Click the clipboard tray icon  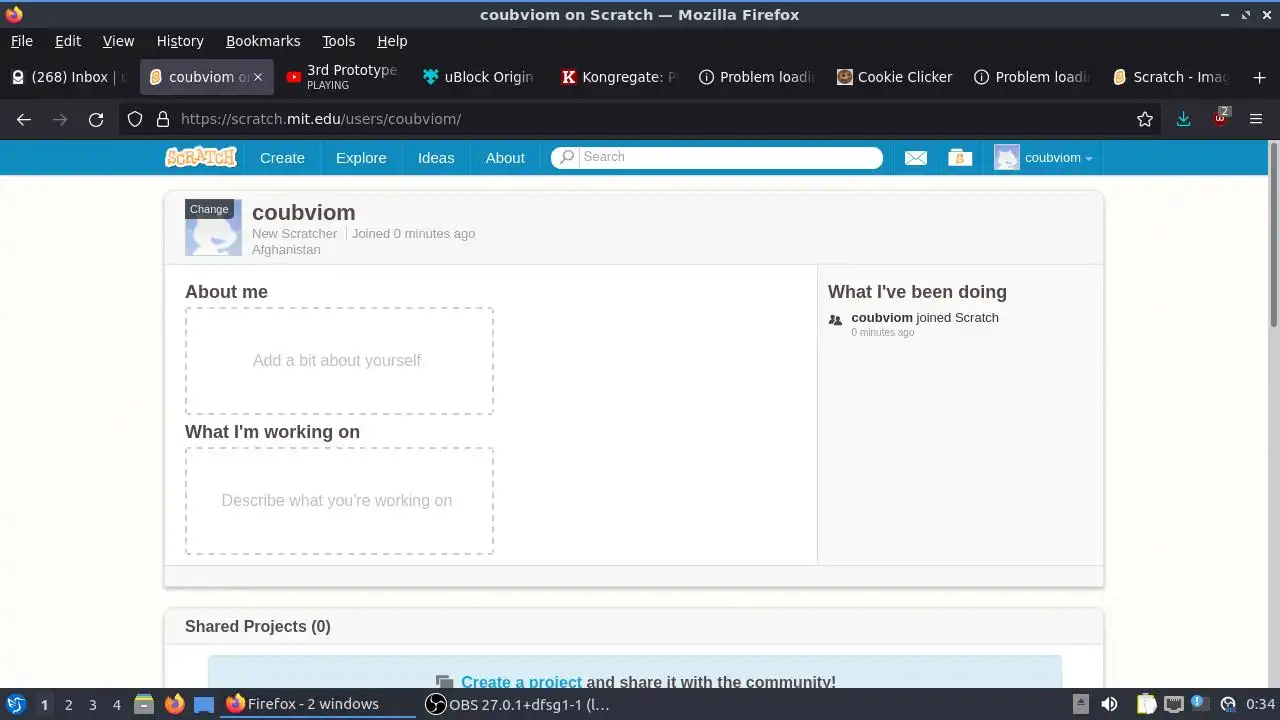point(1147,704)
